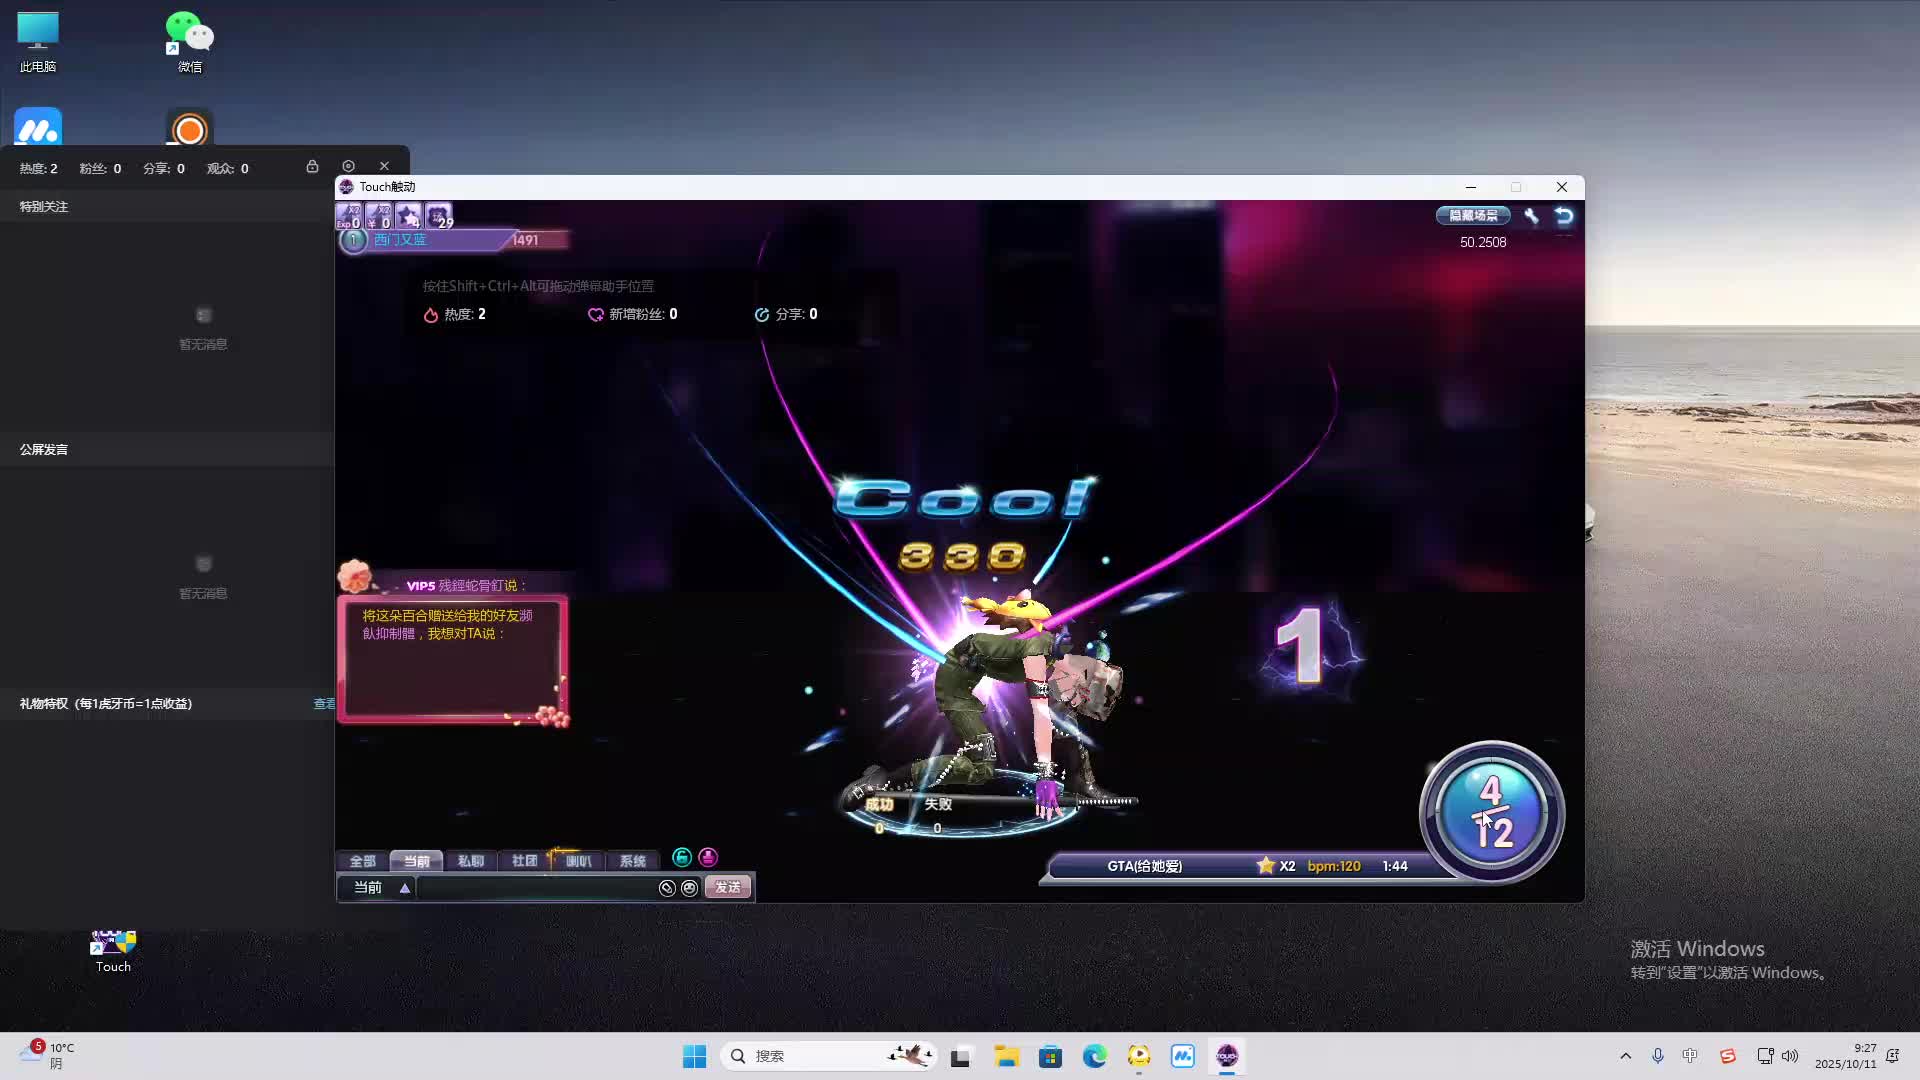Switch to the 私聊 chat tab
This screenshot has height=1080, width=1920.
pos(470,861)
